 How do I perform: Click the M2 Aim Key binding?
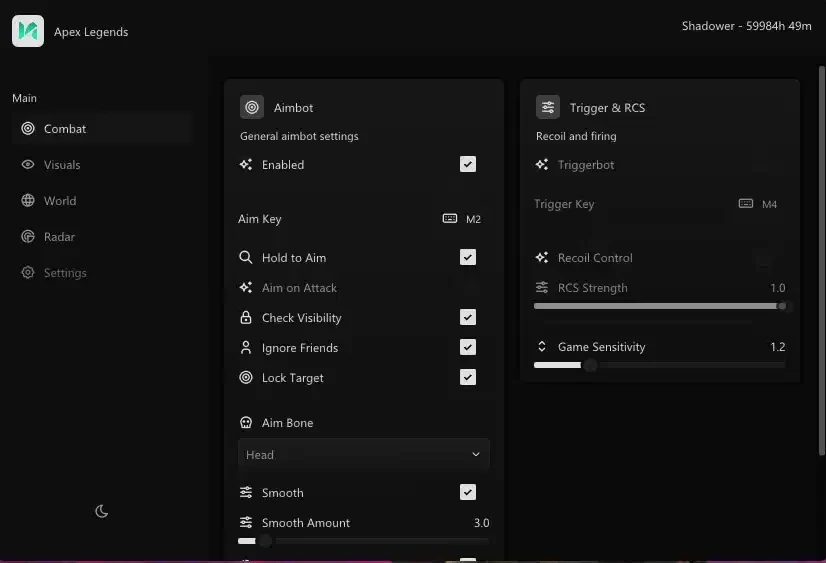point(473,219)
